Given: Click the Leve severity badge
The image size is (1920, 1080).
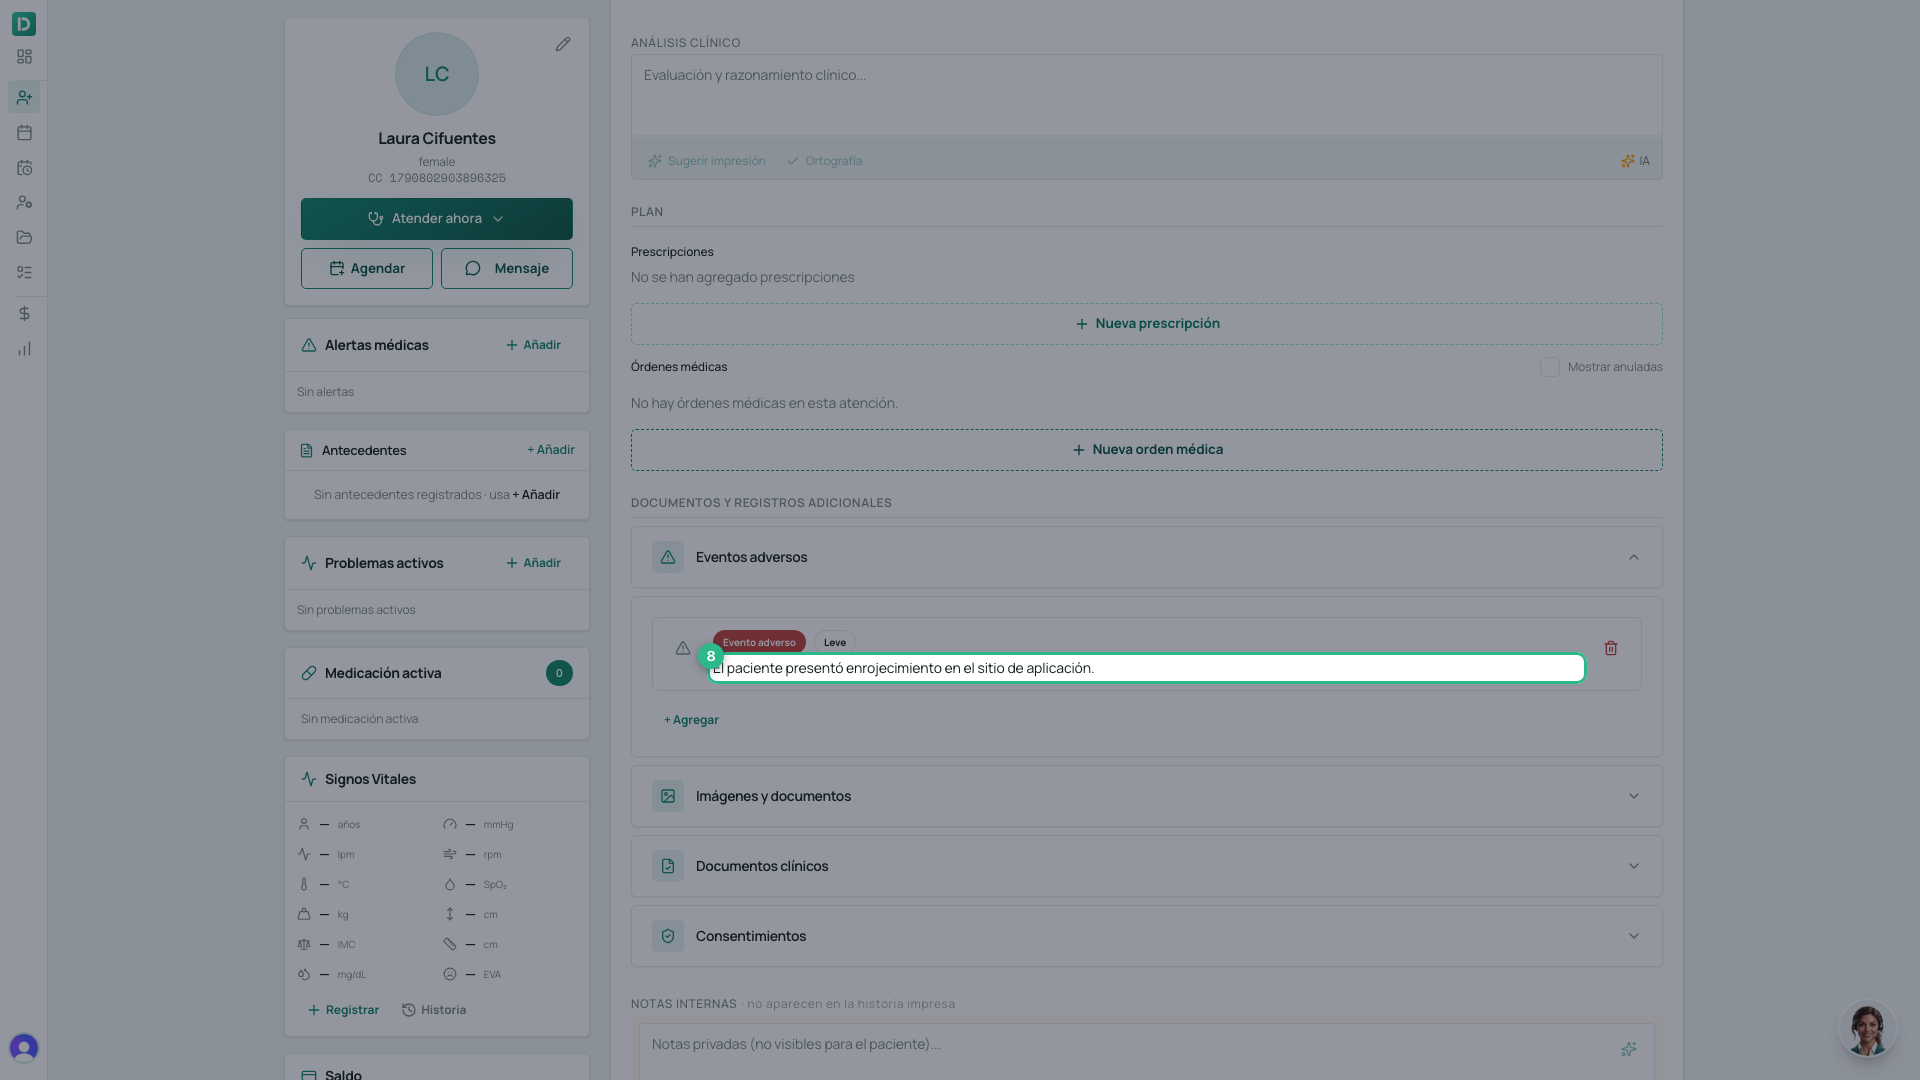Looking at the screenshot, I should (835, 643).
